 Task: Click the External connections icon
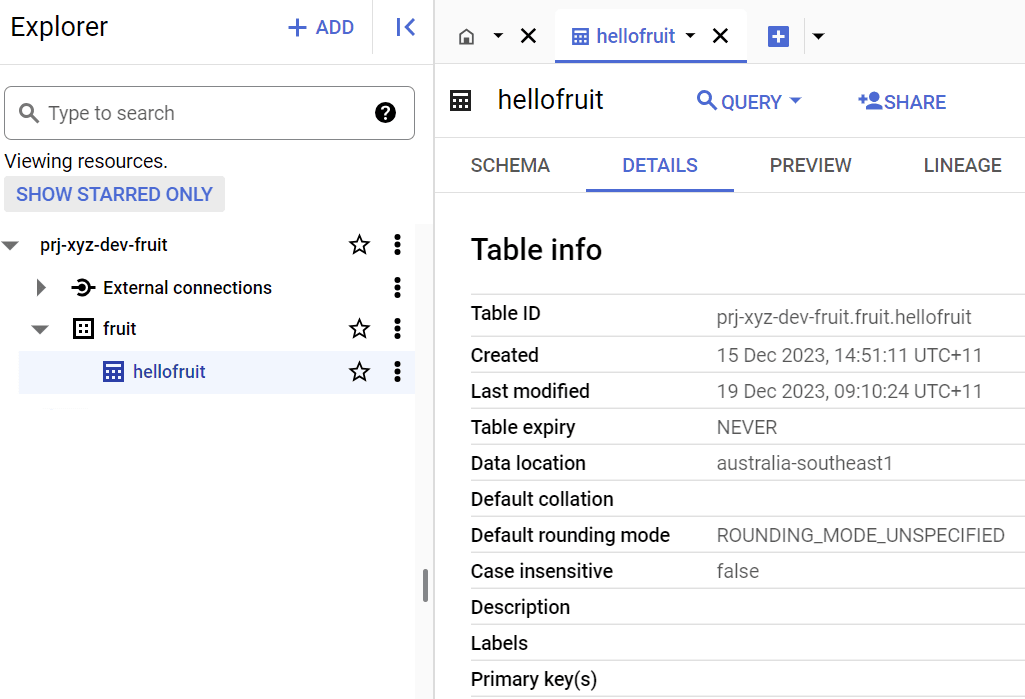(83, 288)
